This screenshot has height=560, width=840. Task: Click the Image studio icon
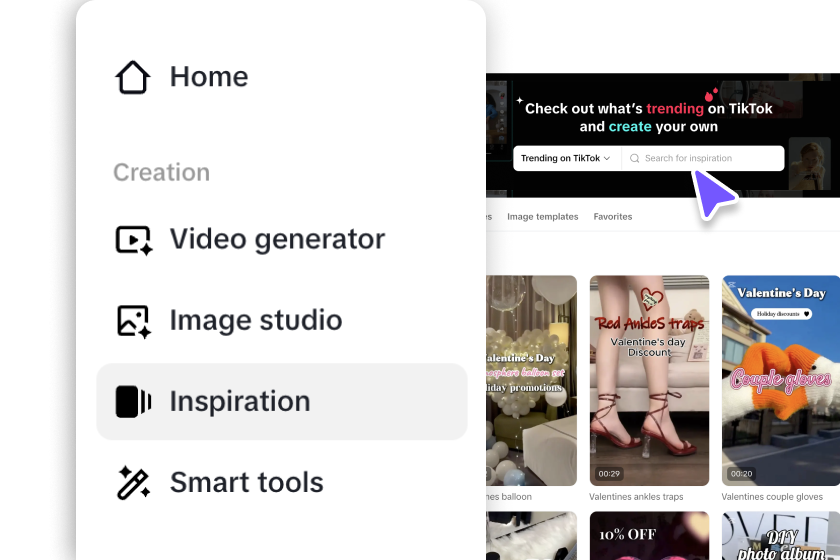[x=134, y=321]
